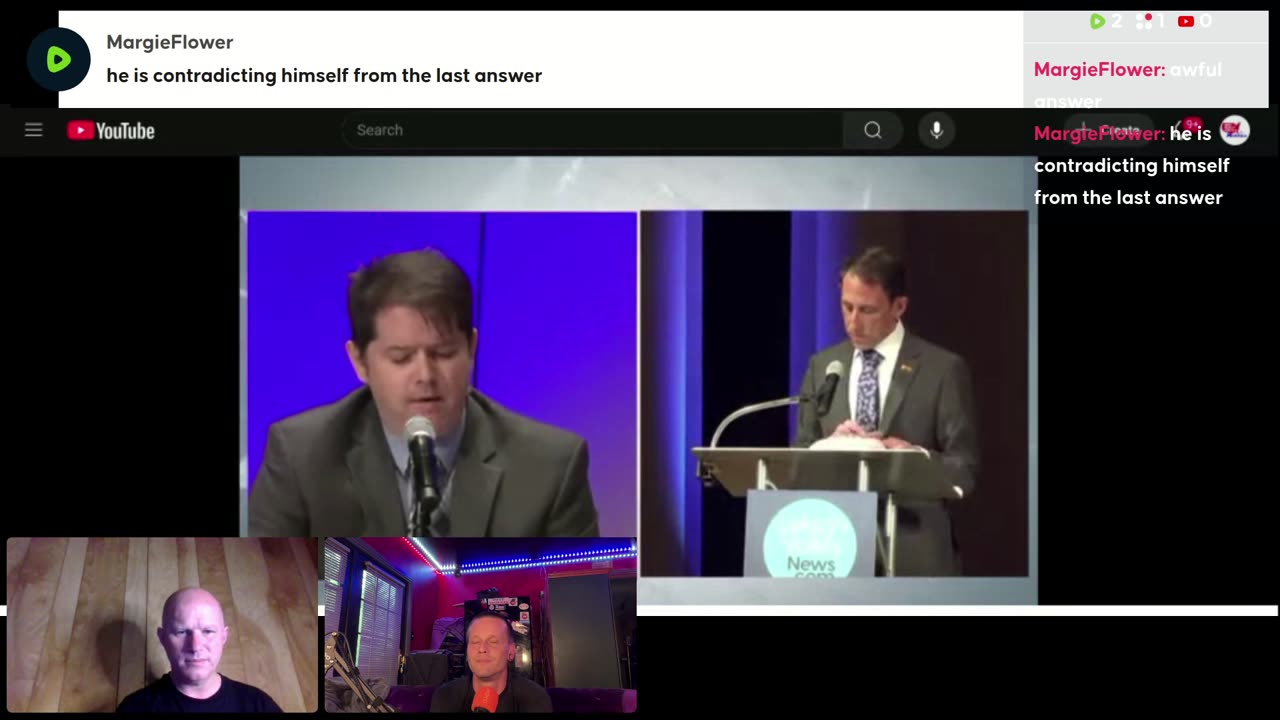The height and width of the screenshot is (720, 1280).
Task: Click the microphone voice search icon
Action: pyautogui.click(x=936, y=130)
